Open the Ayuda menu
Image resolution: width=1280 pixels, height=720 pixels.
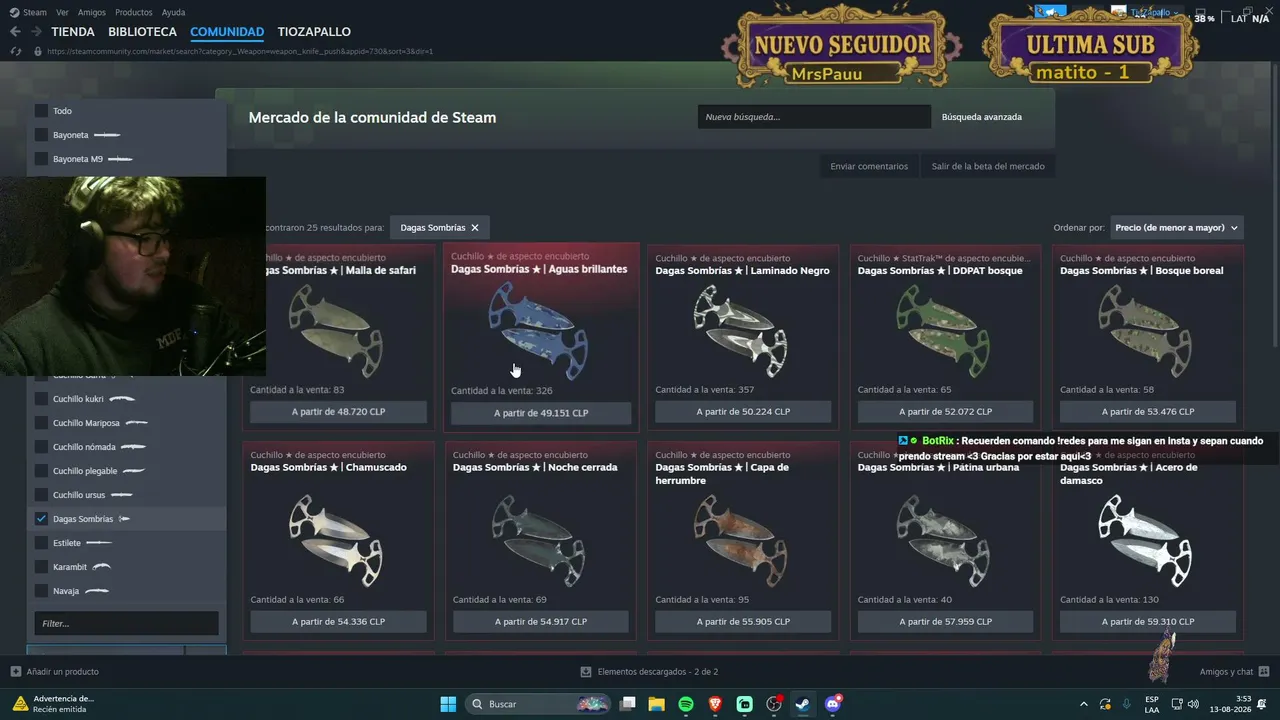(x=173, y=12)
